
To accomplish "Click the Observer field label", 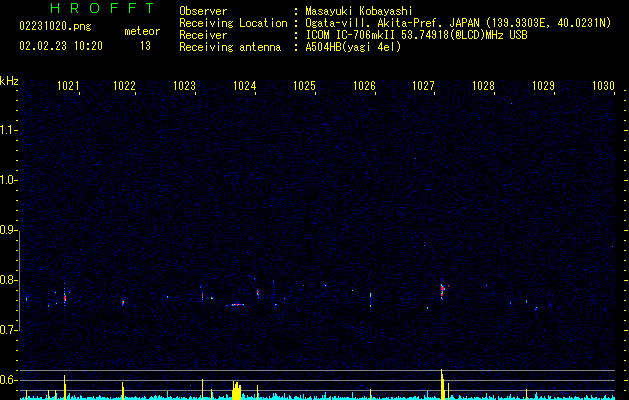I will point(203,11).
